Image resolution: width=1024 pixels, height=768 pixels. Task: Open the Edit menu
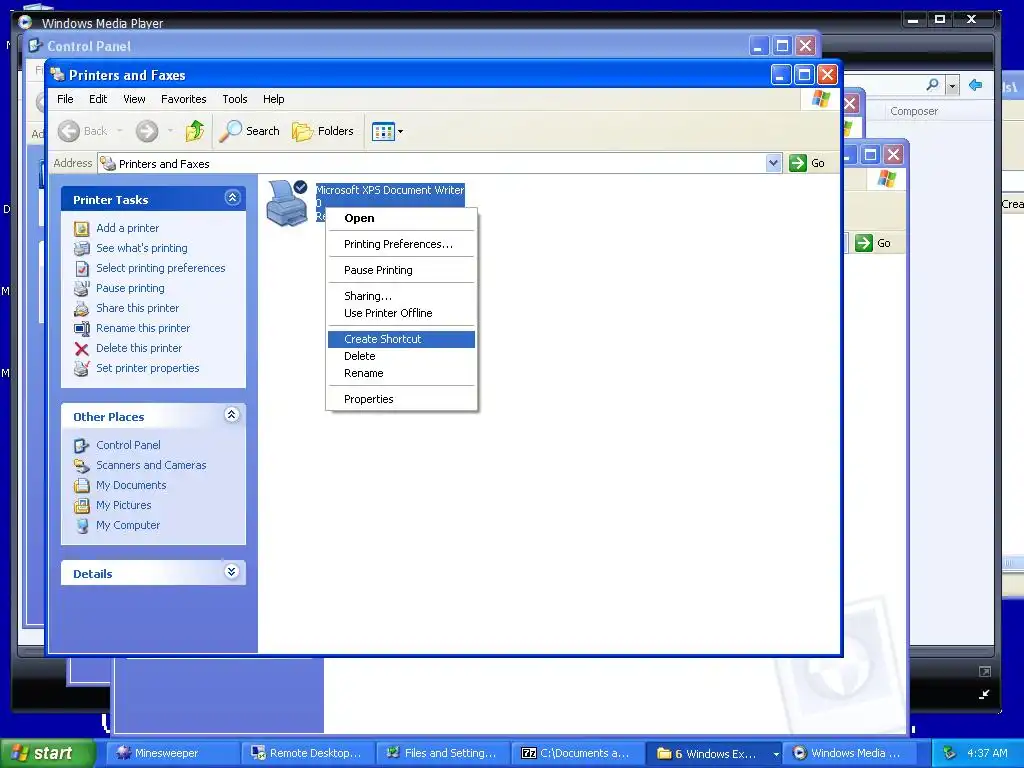click(x=98, y=99)
